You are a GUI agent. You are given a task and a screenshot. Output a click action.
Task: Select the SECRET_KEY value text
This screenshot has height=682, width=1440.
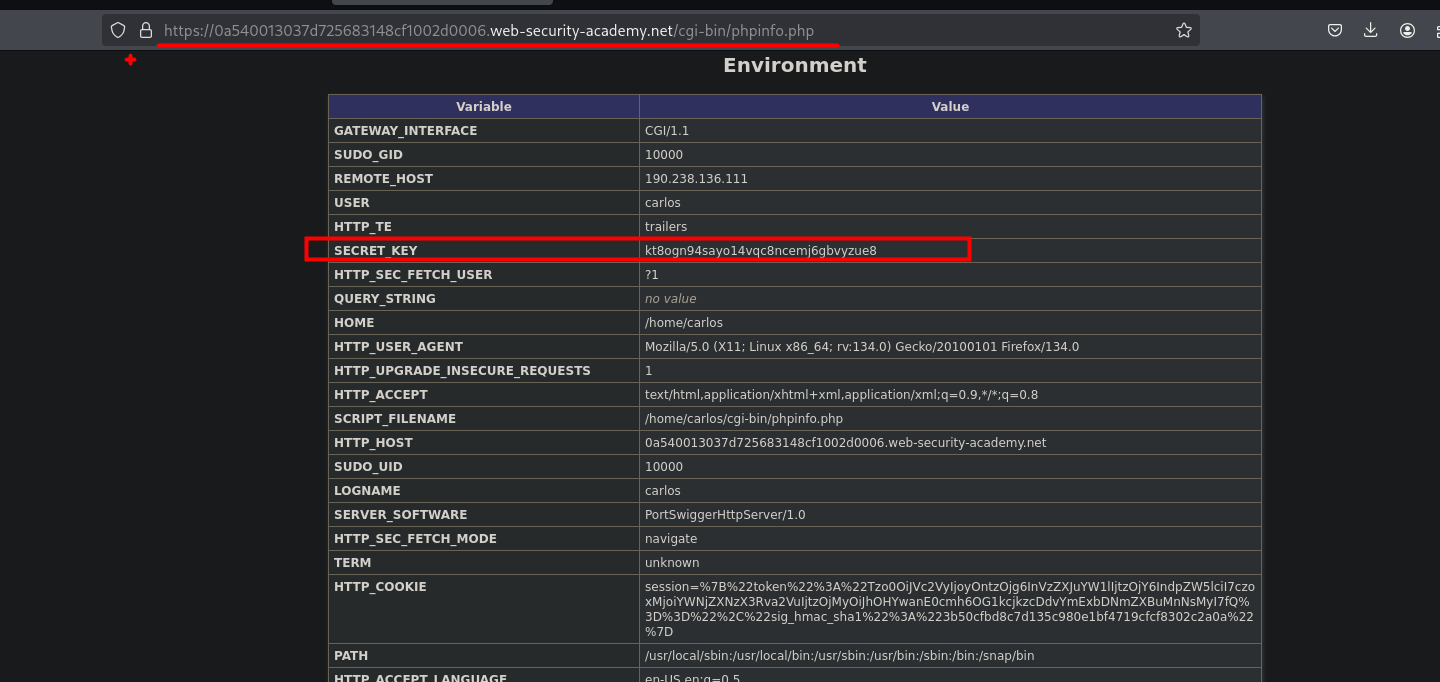(760, 250)
